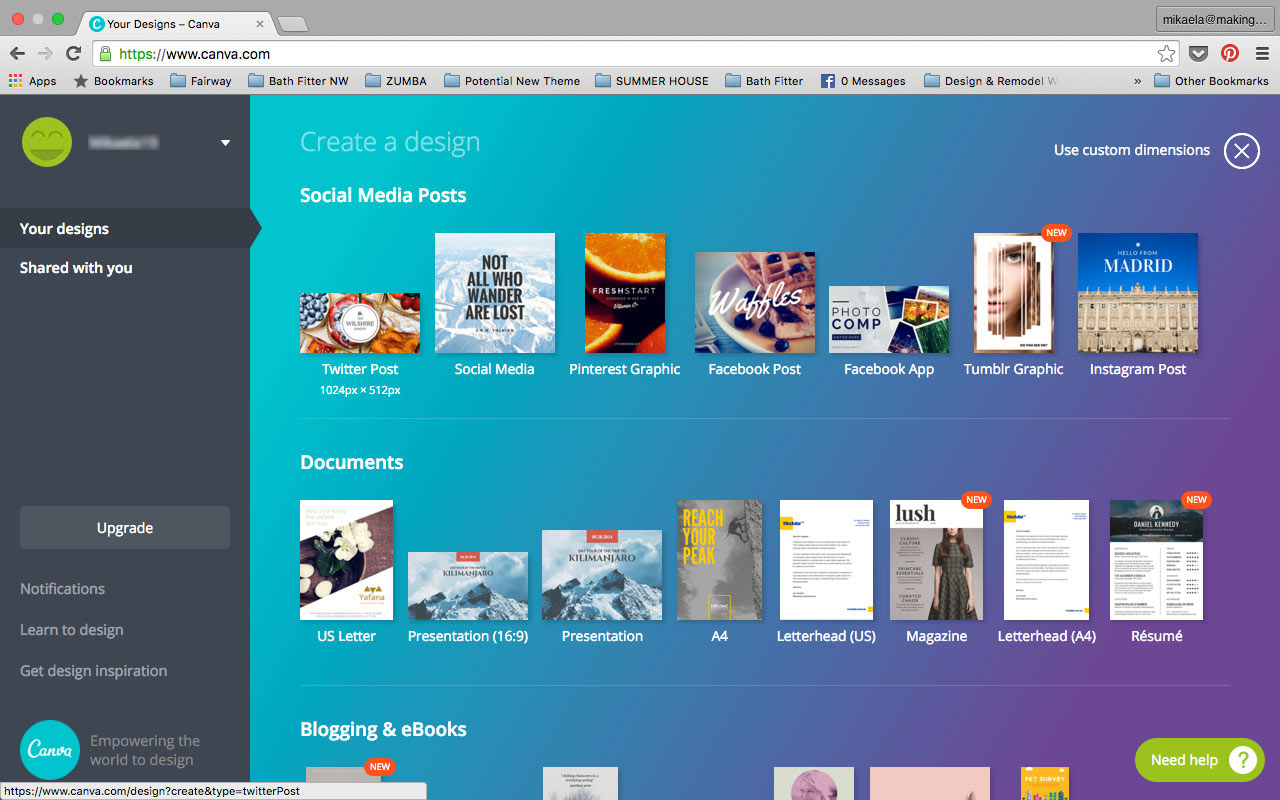Image resolution: width=1280 pixels, height=800 pixels.
Task: Click Use custom dimensions
Action: (x=1132, y=150)
